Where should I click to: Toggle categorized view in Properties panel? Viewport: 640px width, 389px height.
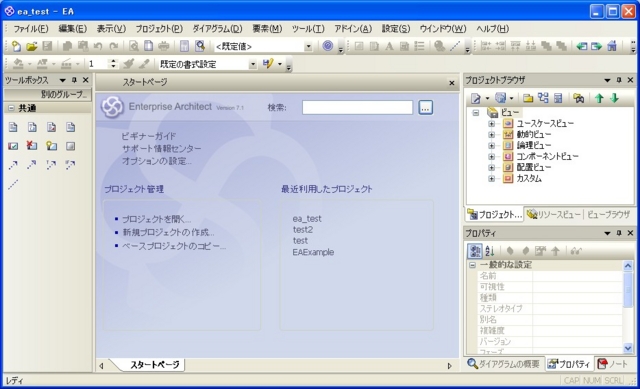click(x=474, y=251)
